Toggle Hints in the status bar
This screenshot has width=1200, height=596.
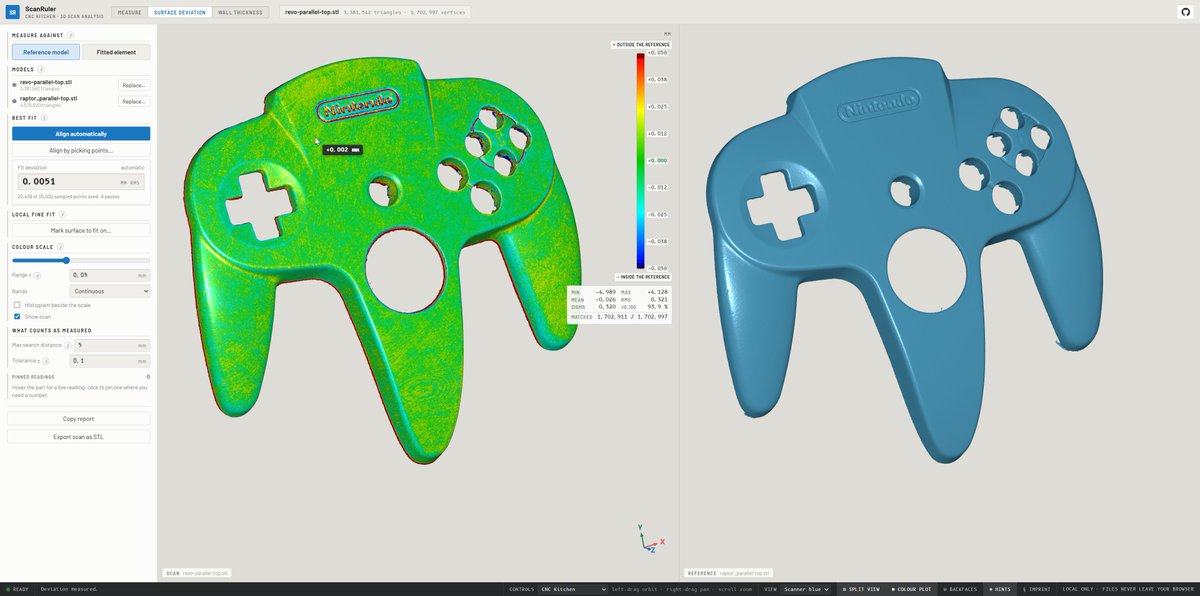pos(999,589)
